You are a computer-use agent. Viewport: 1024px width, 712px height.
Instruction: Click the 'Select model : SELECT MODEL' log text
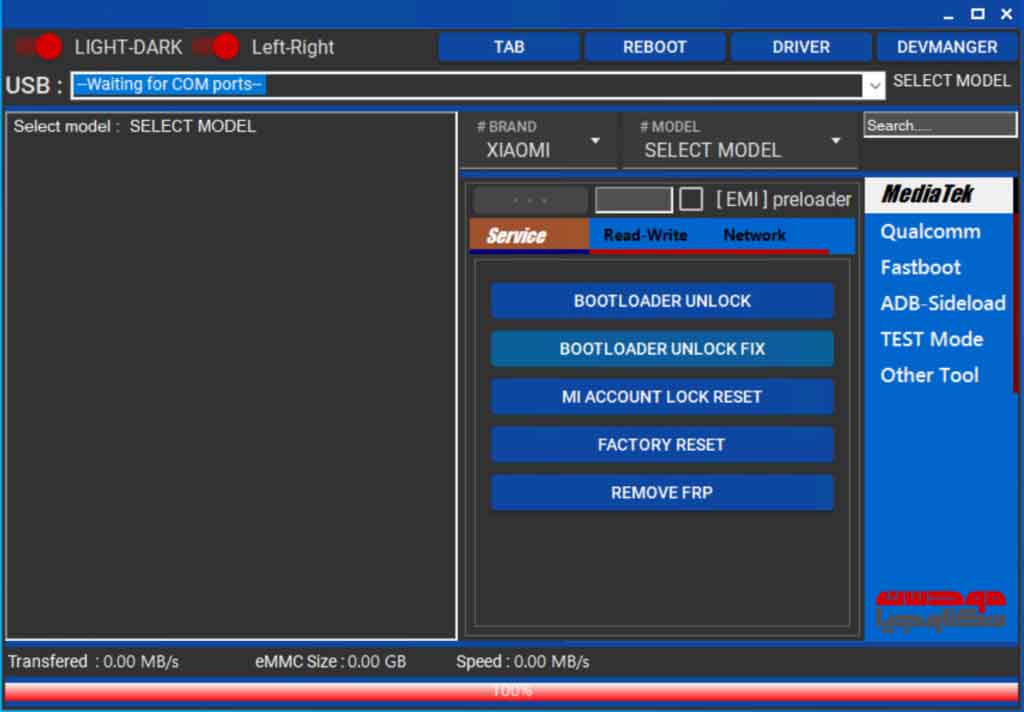(x=135, y=126)
